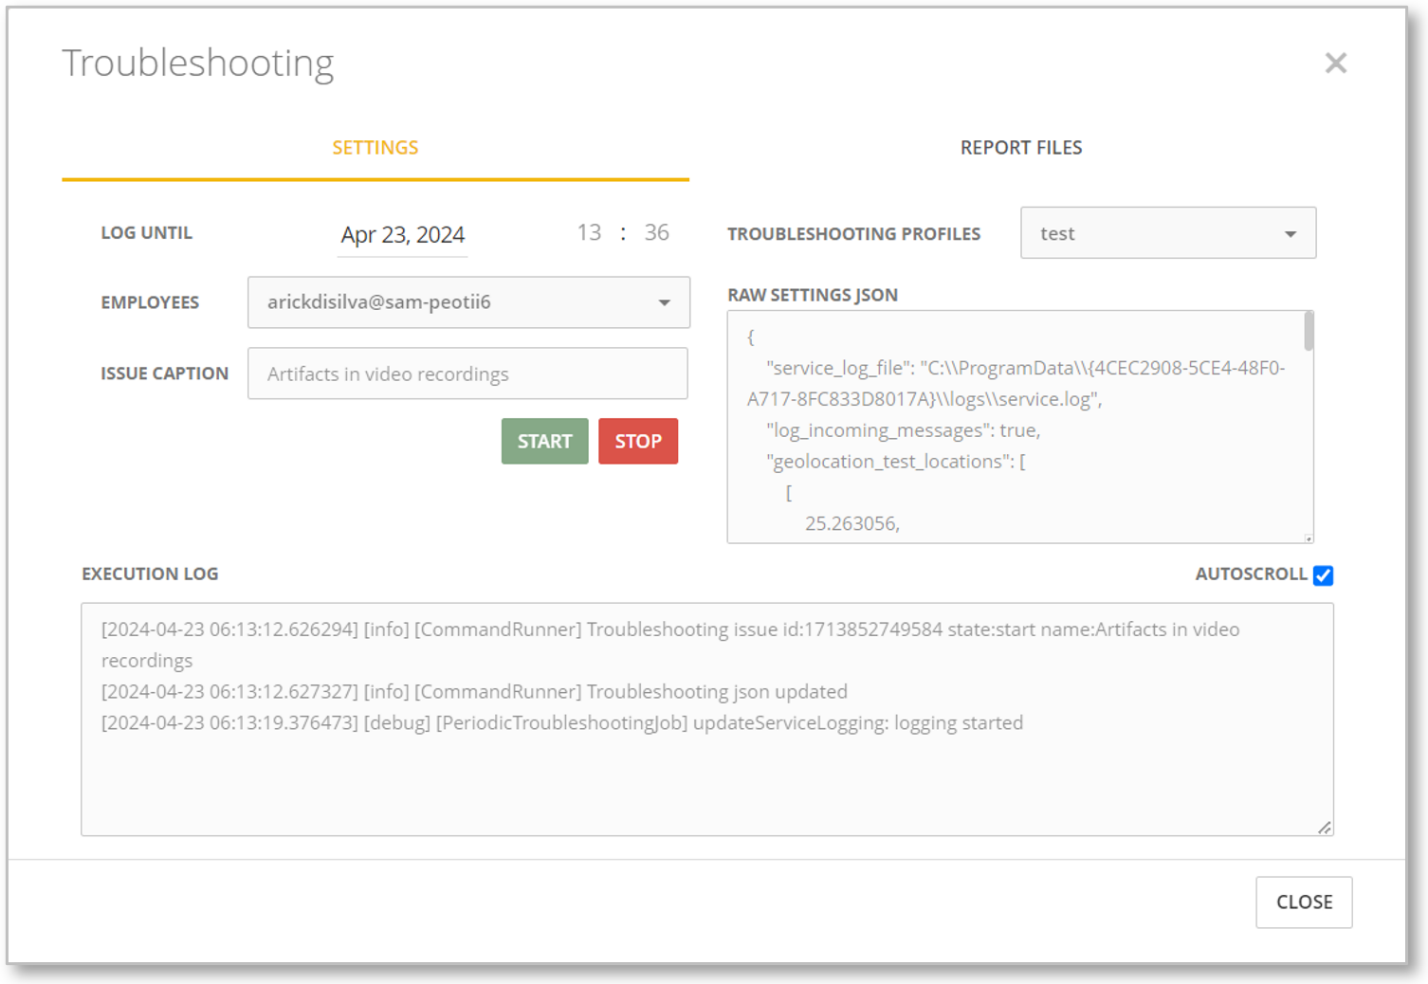Click the red STOP button
Screen dimensions: 1428x984
tap(638, 441)
